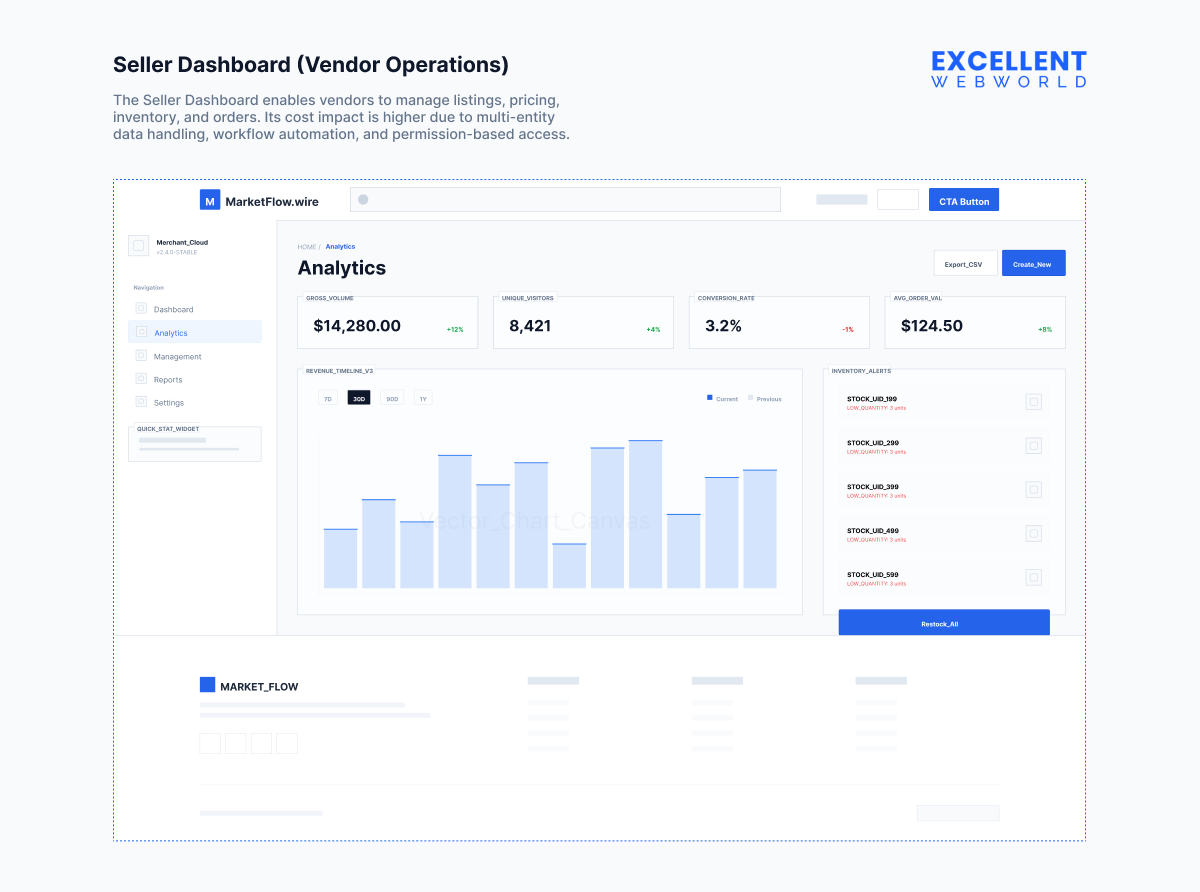Switch to the 1Y timeline view
This screenshot has height=892, width=1200.
pos(422,397)
